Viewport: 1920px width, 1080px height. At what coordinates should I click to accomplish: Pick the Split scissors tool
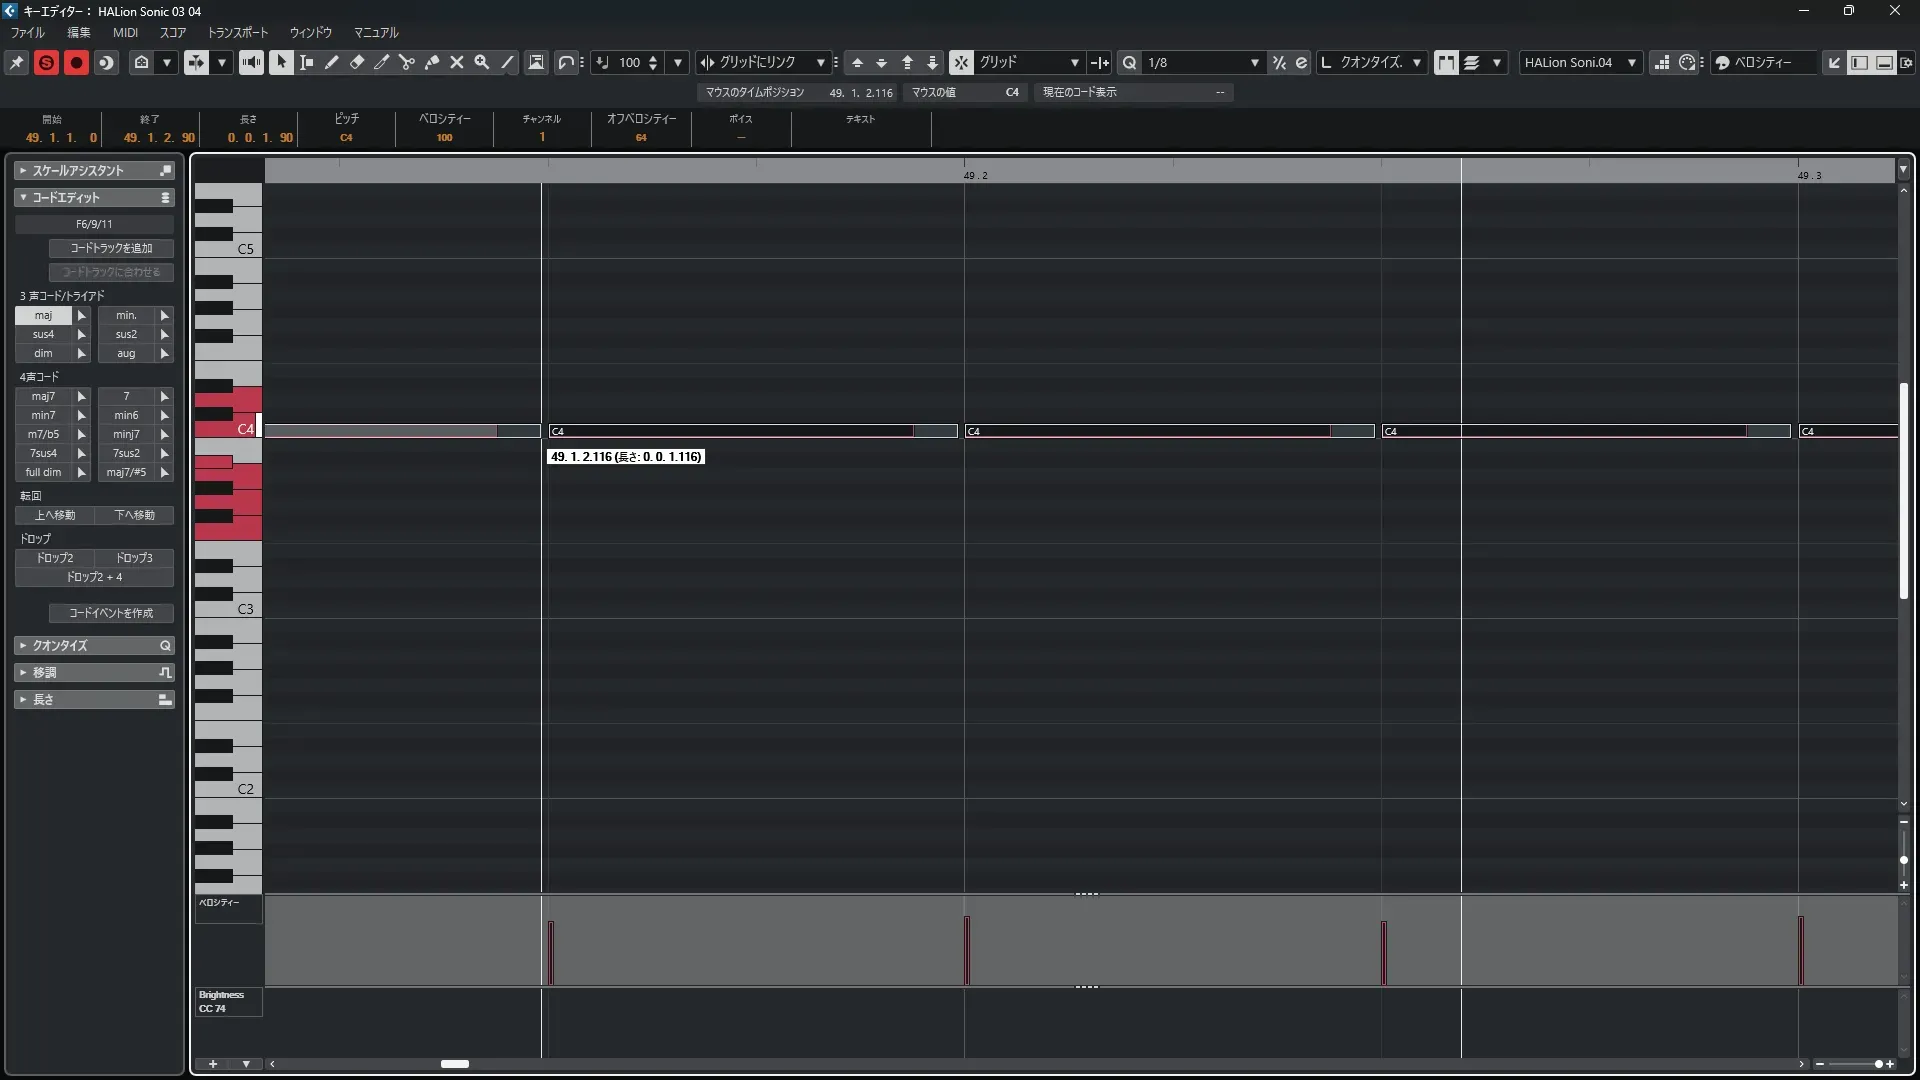(x=407, y=62)
